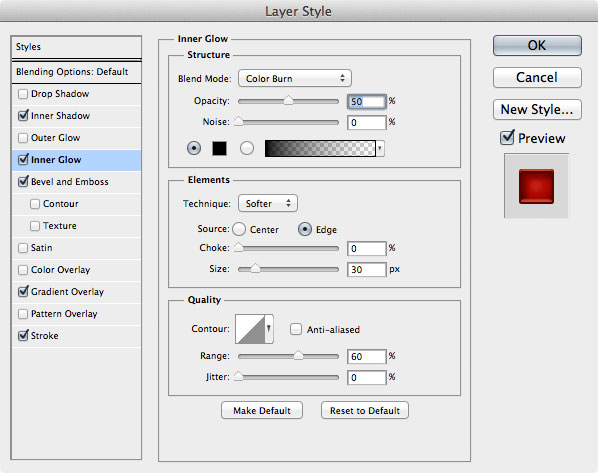Click the Opacity slider handle
This screenshot has width=598, height=473.
tap(288, 101)
